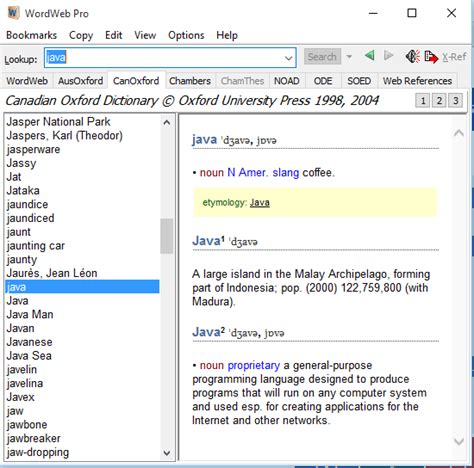This screenshot has width=474, height=468.
Task: Click the 'proprietary' label link
Action: tap(254, 365)
